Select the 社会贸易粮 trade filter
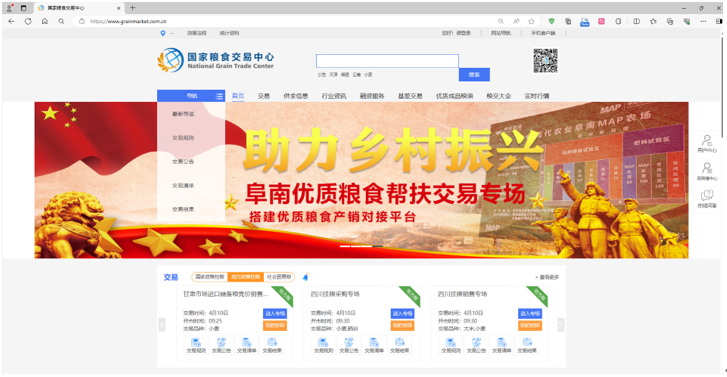The width and height of the screenshot is (727, 377). [279, 277]
